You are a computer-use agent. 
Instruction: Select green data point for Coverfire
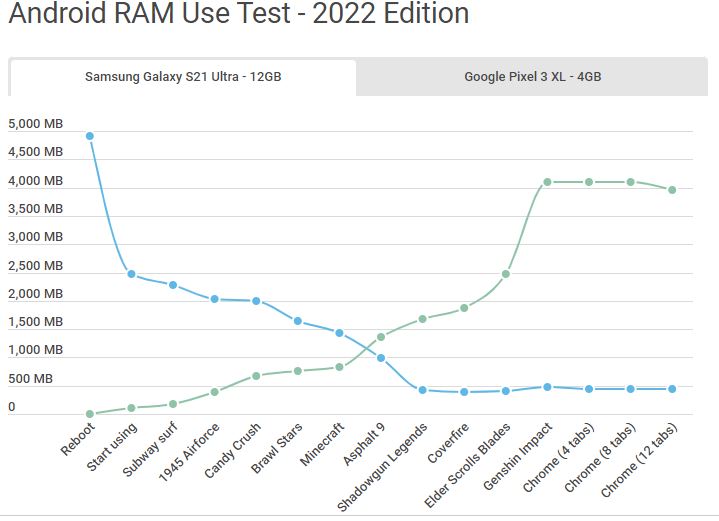coord(464,308)
